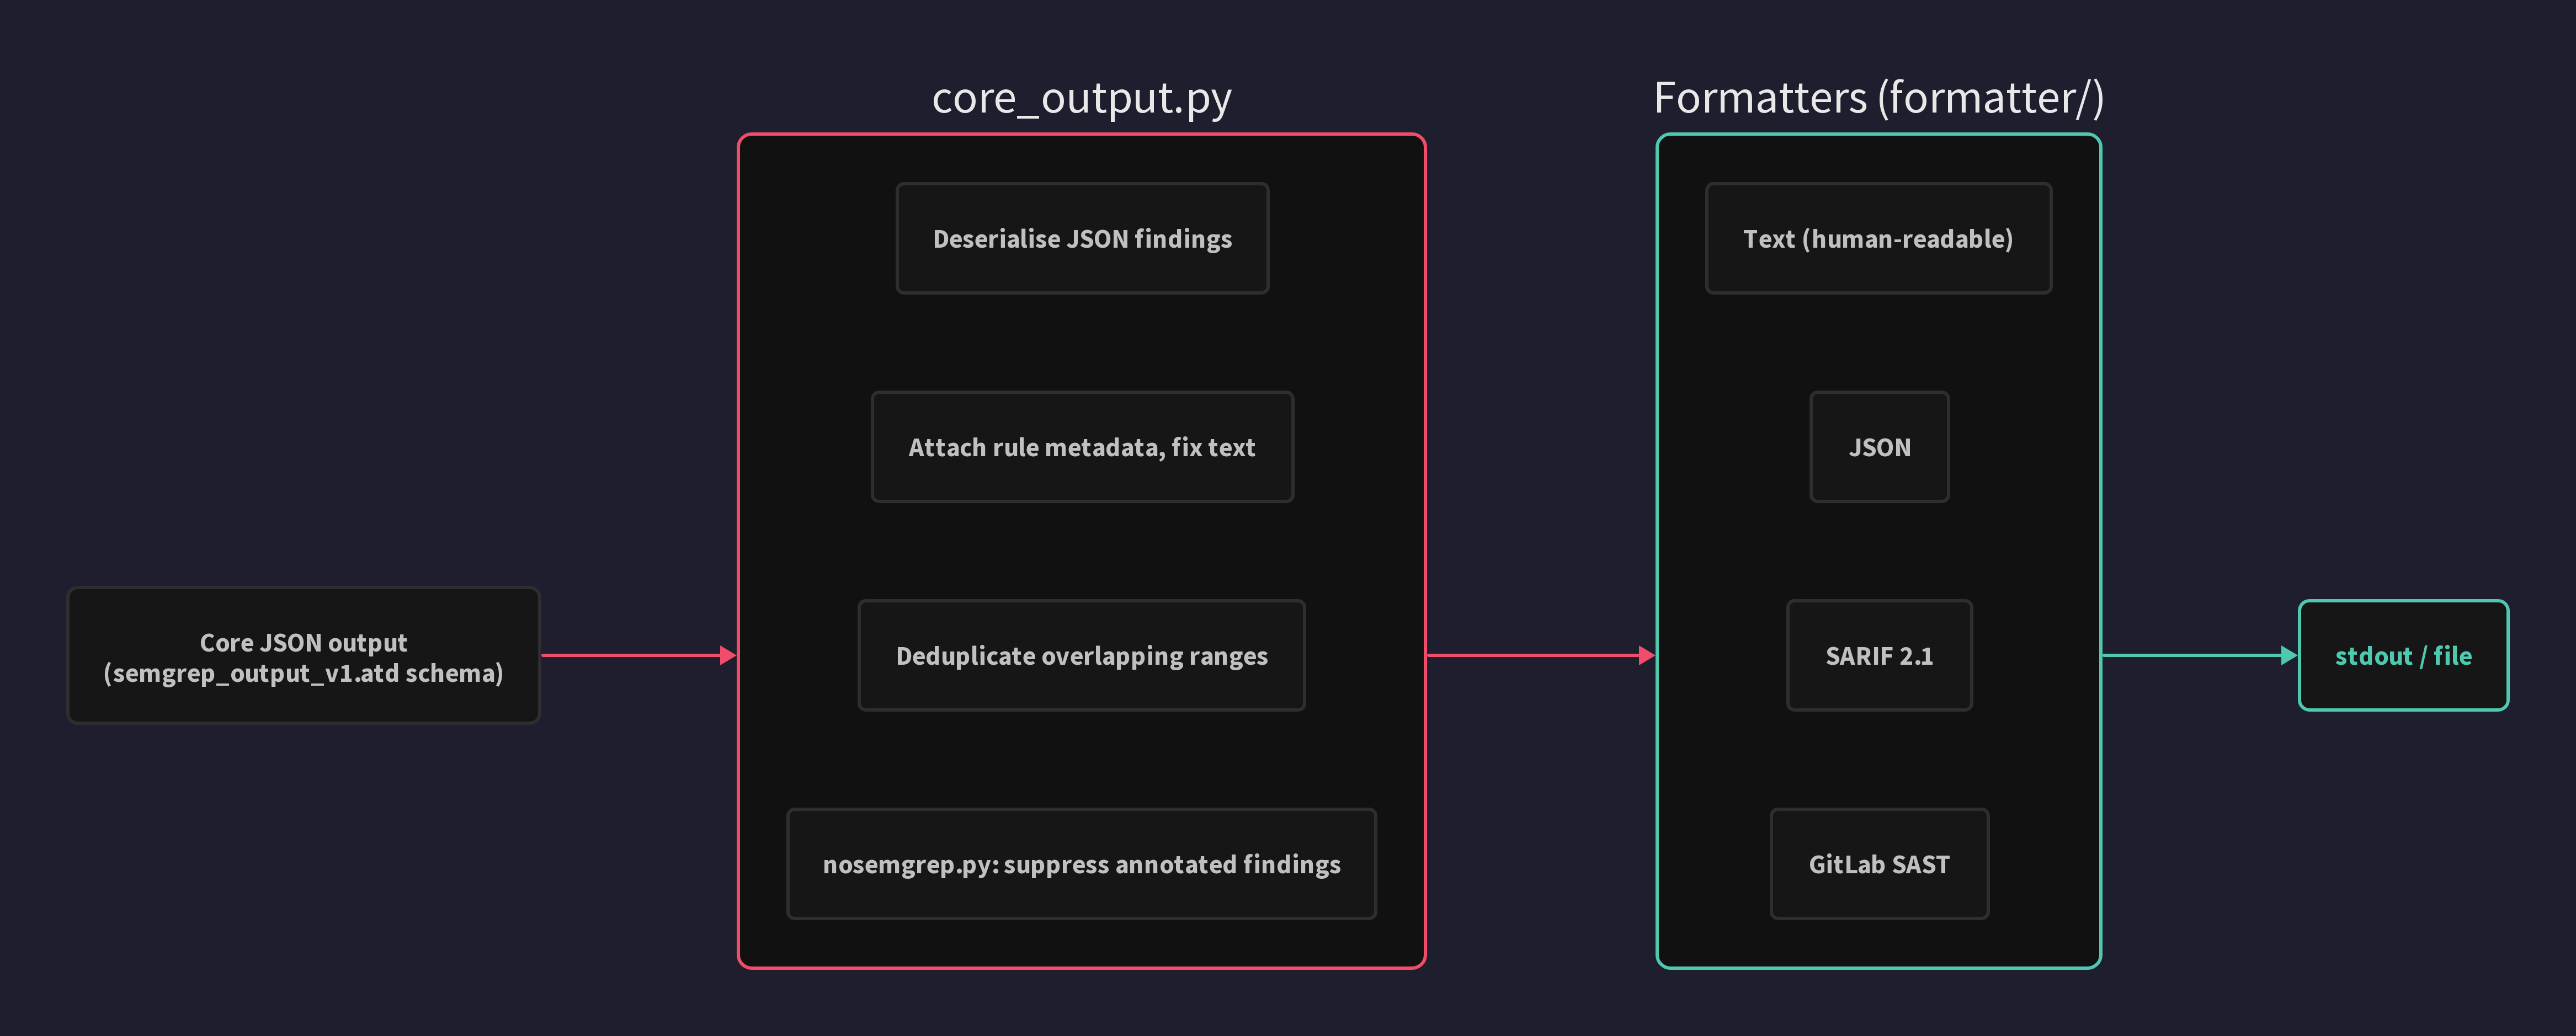The width and height of the screenshot is (2576, 1036).
Task: Click the Formatters (formatter/) heading
Action: tap(1878, 98)
